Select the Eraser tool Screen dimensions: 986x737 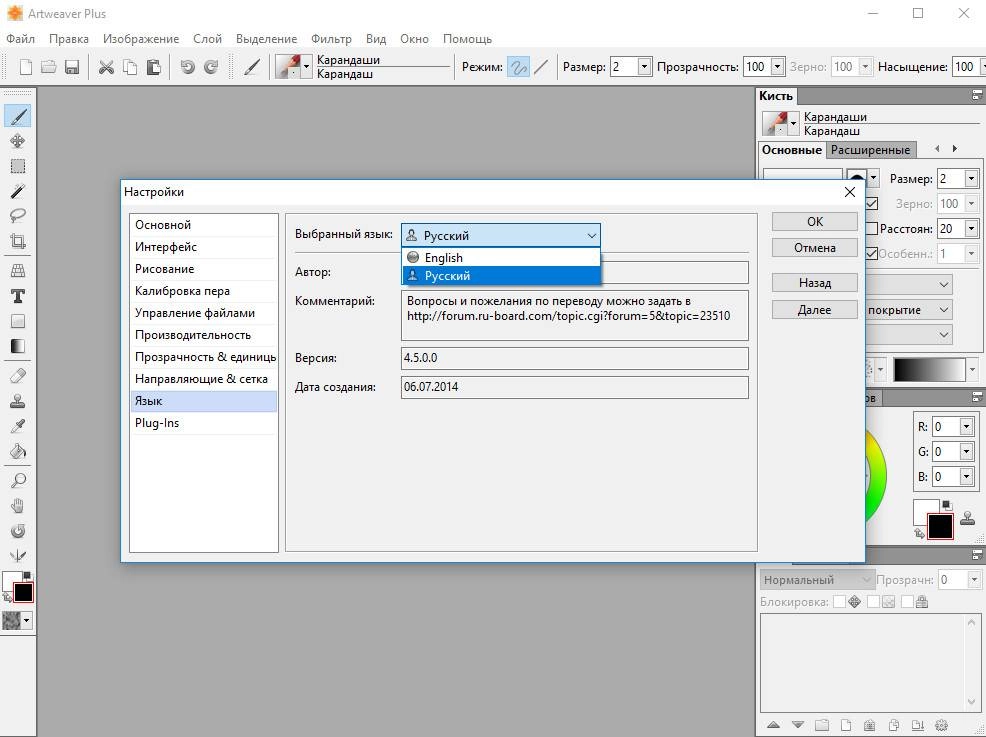(18, 376)
